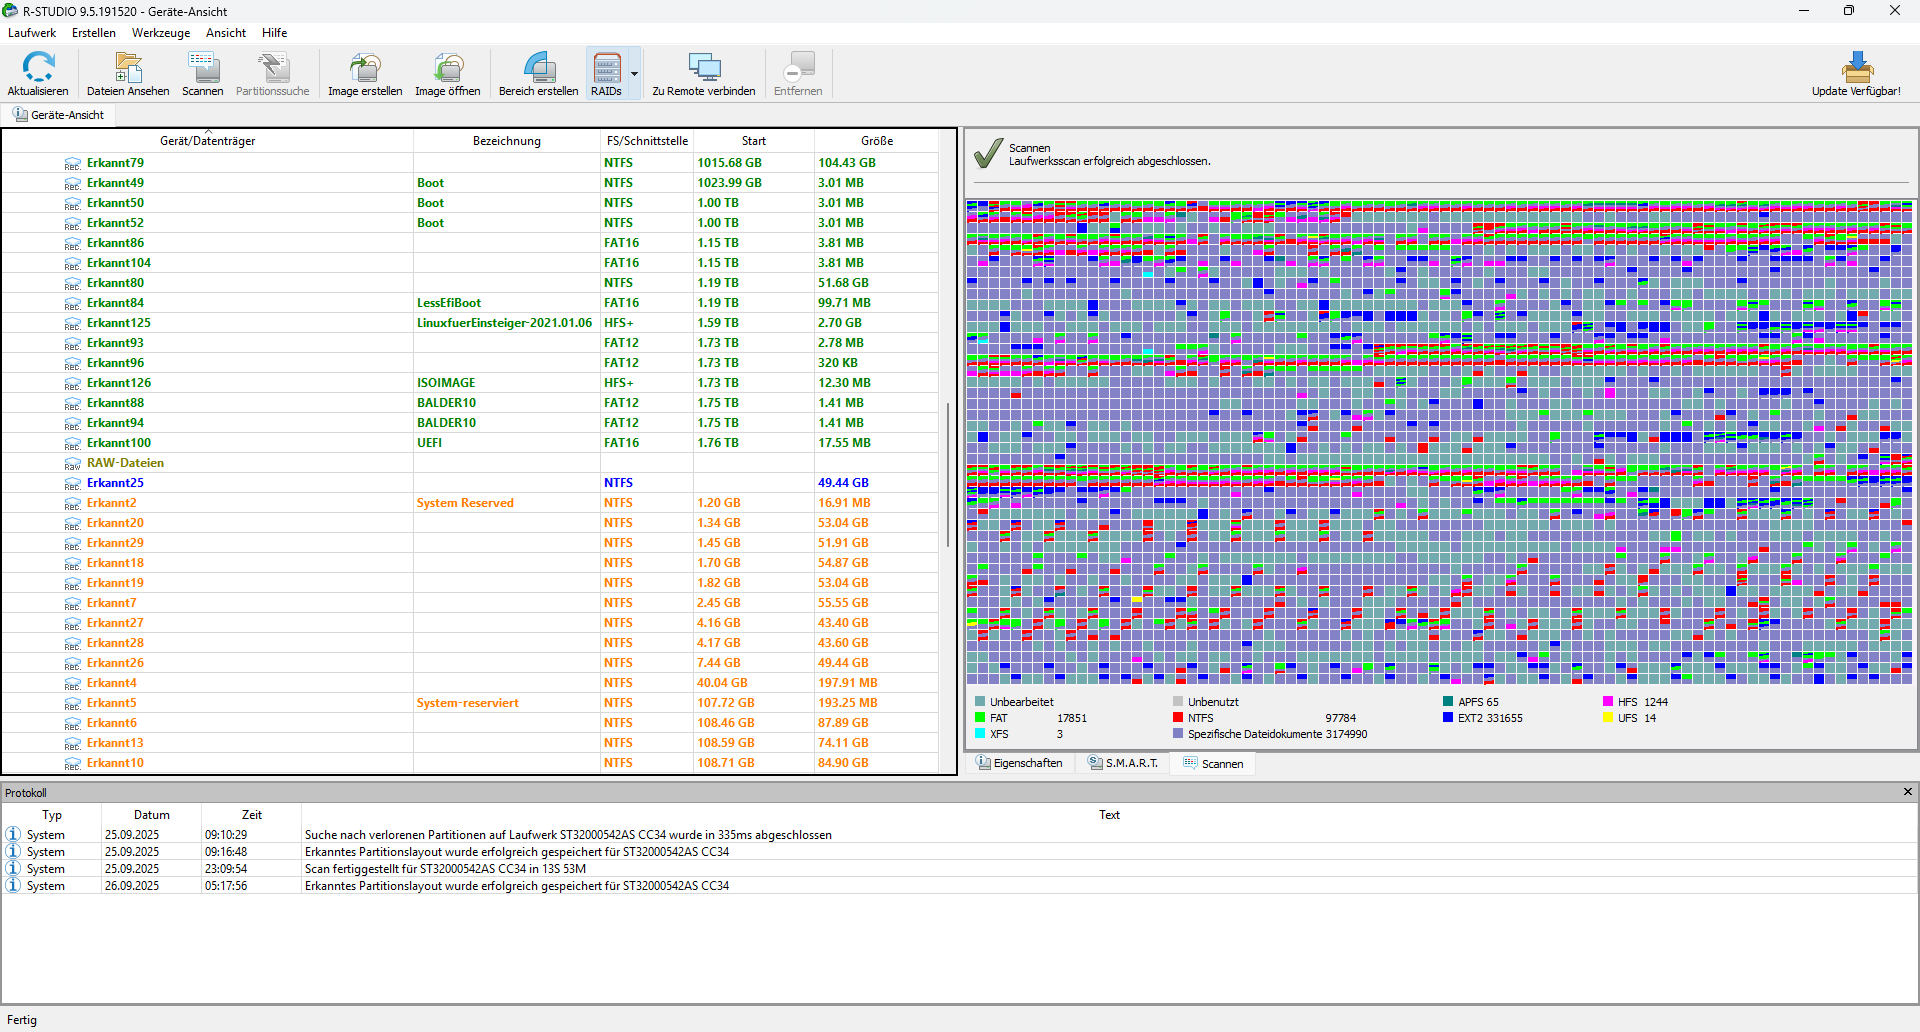Open the Werkzeuge menu

(161, 33)
